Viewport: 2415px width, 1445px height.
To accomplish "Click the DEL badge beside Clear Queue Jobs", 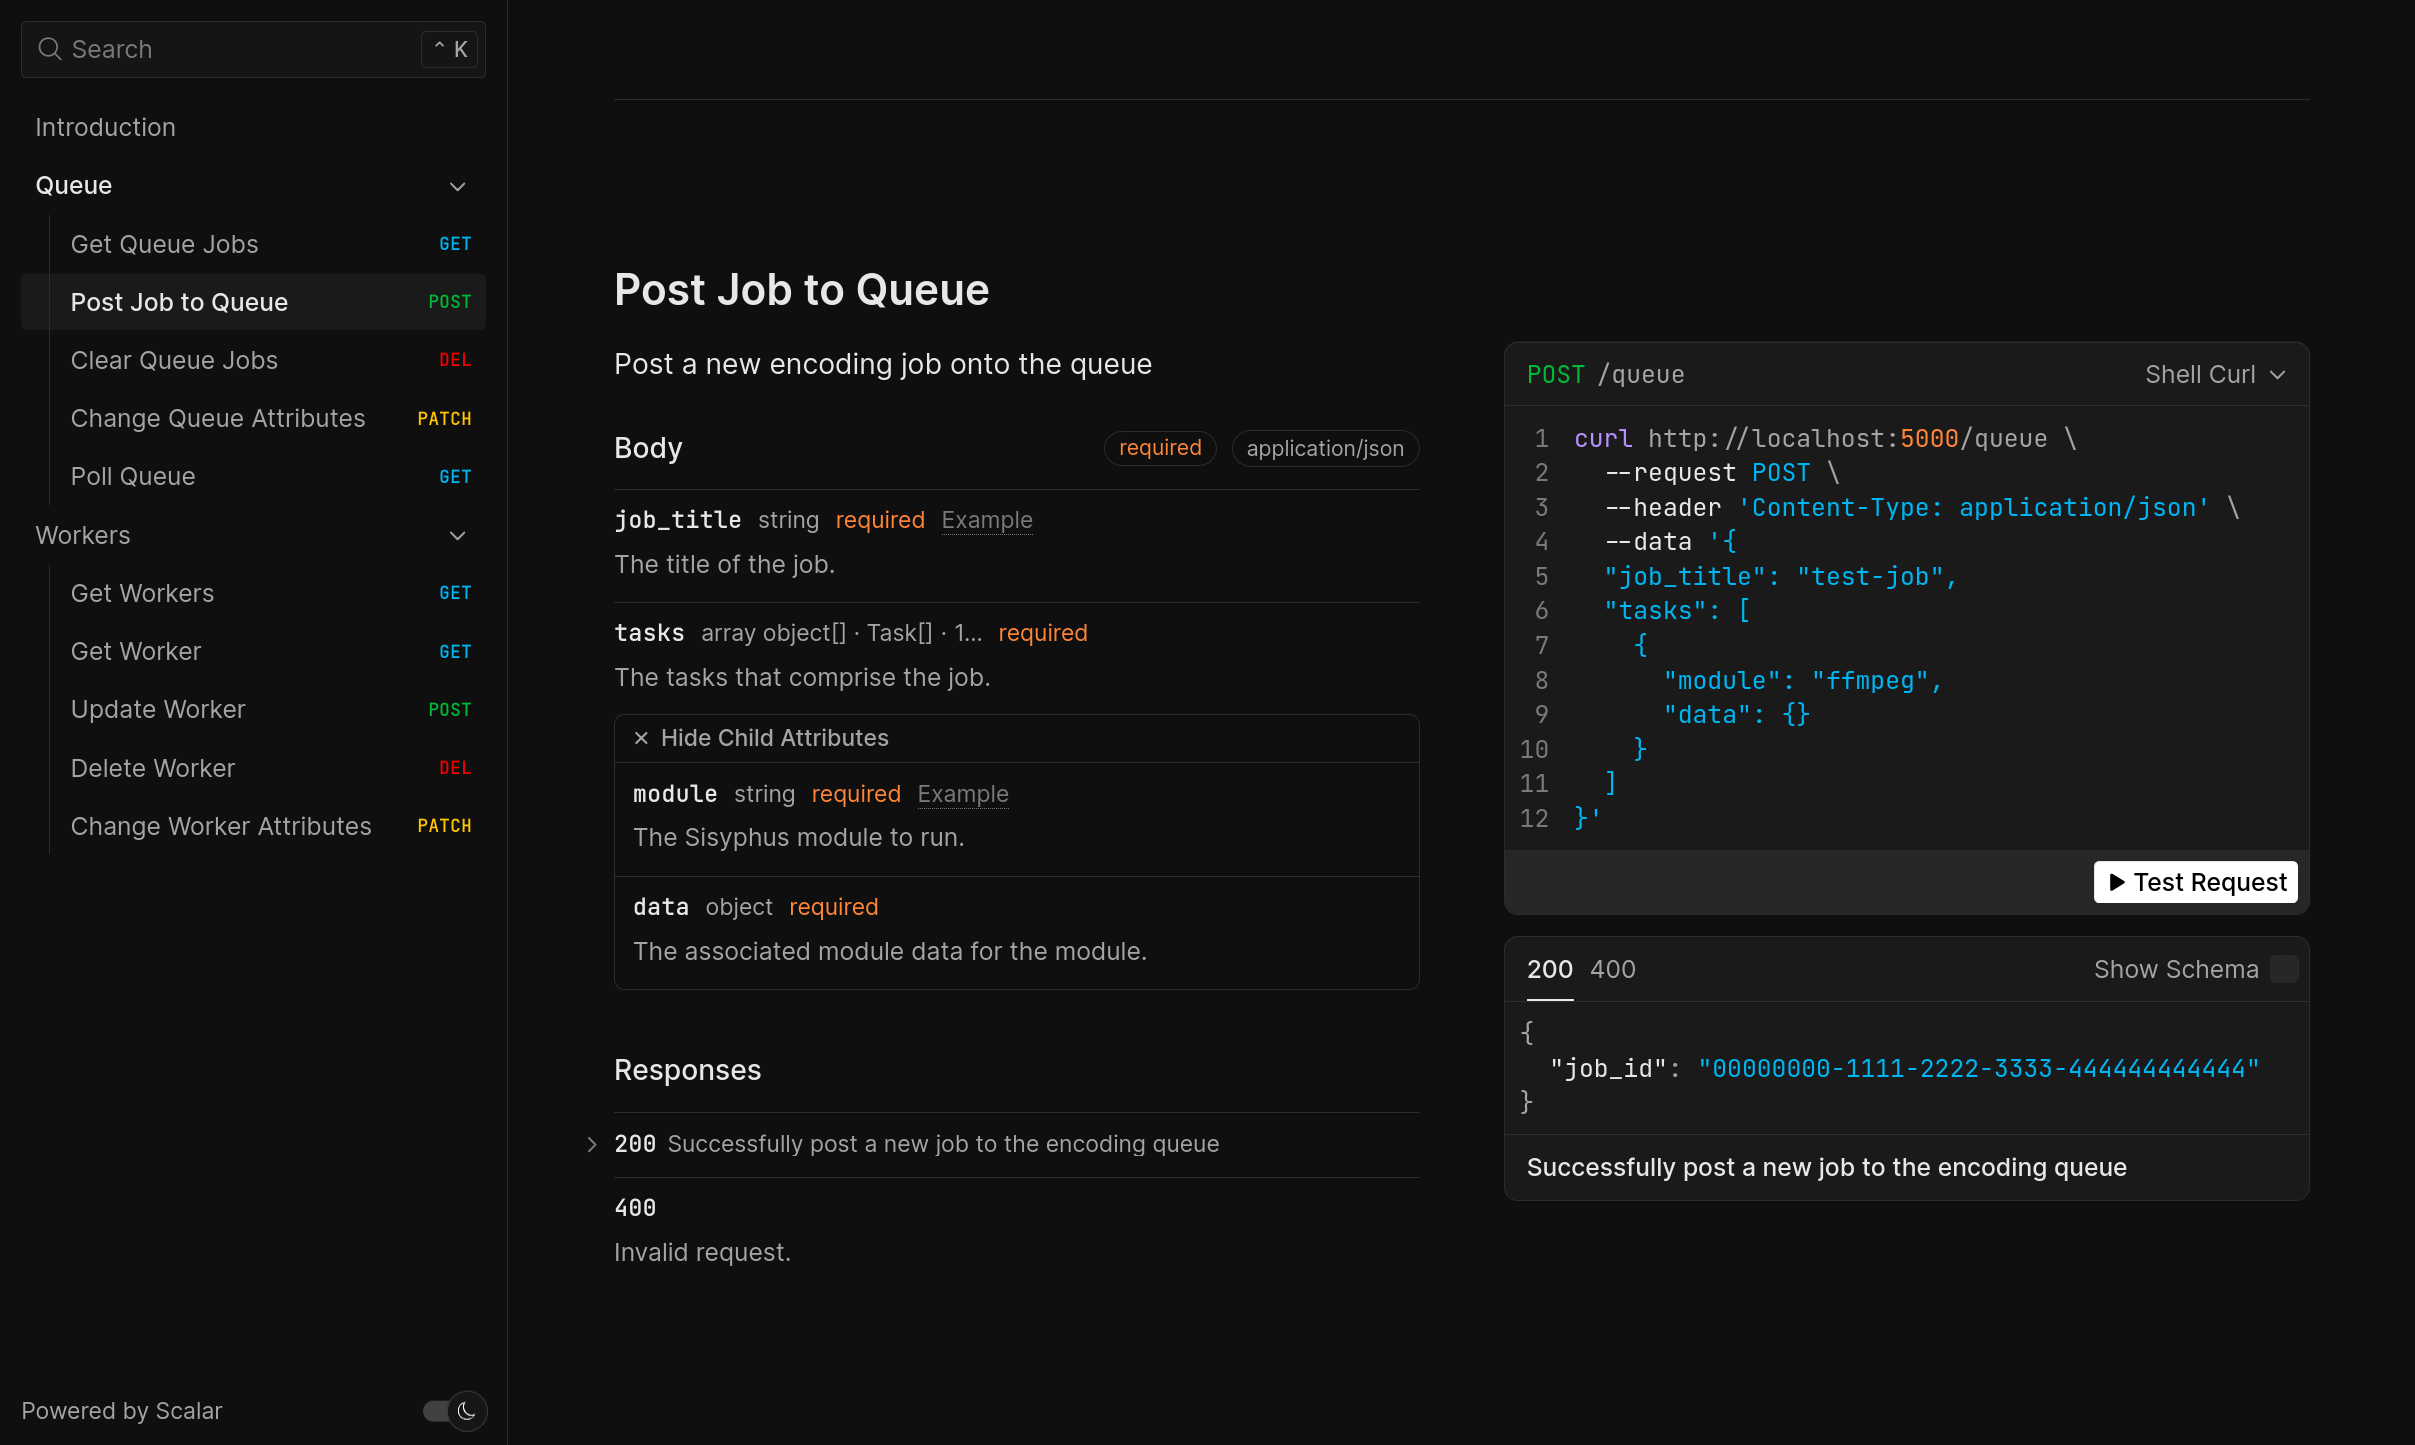I will 455,360.
